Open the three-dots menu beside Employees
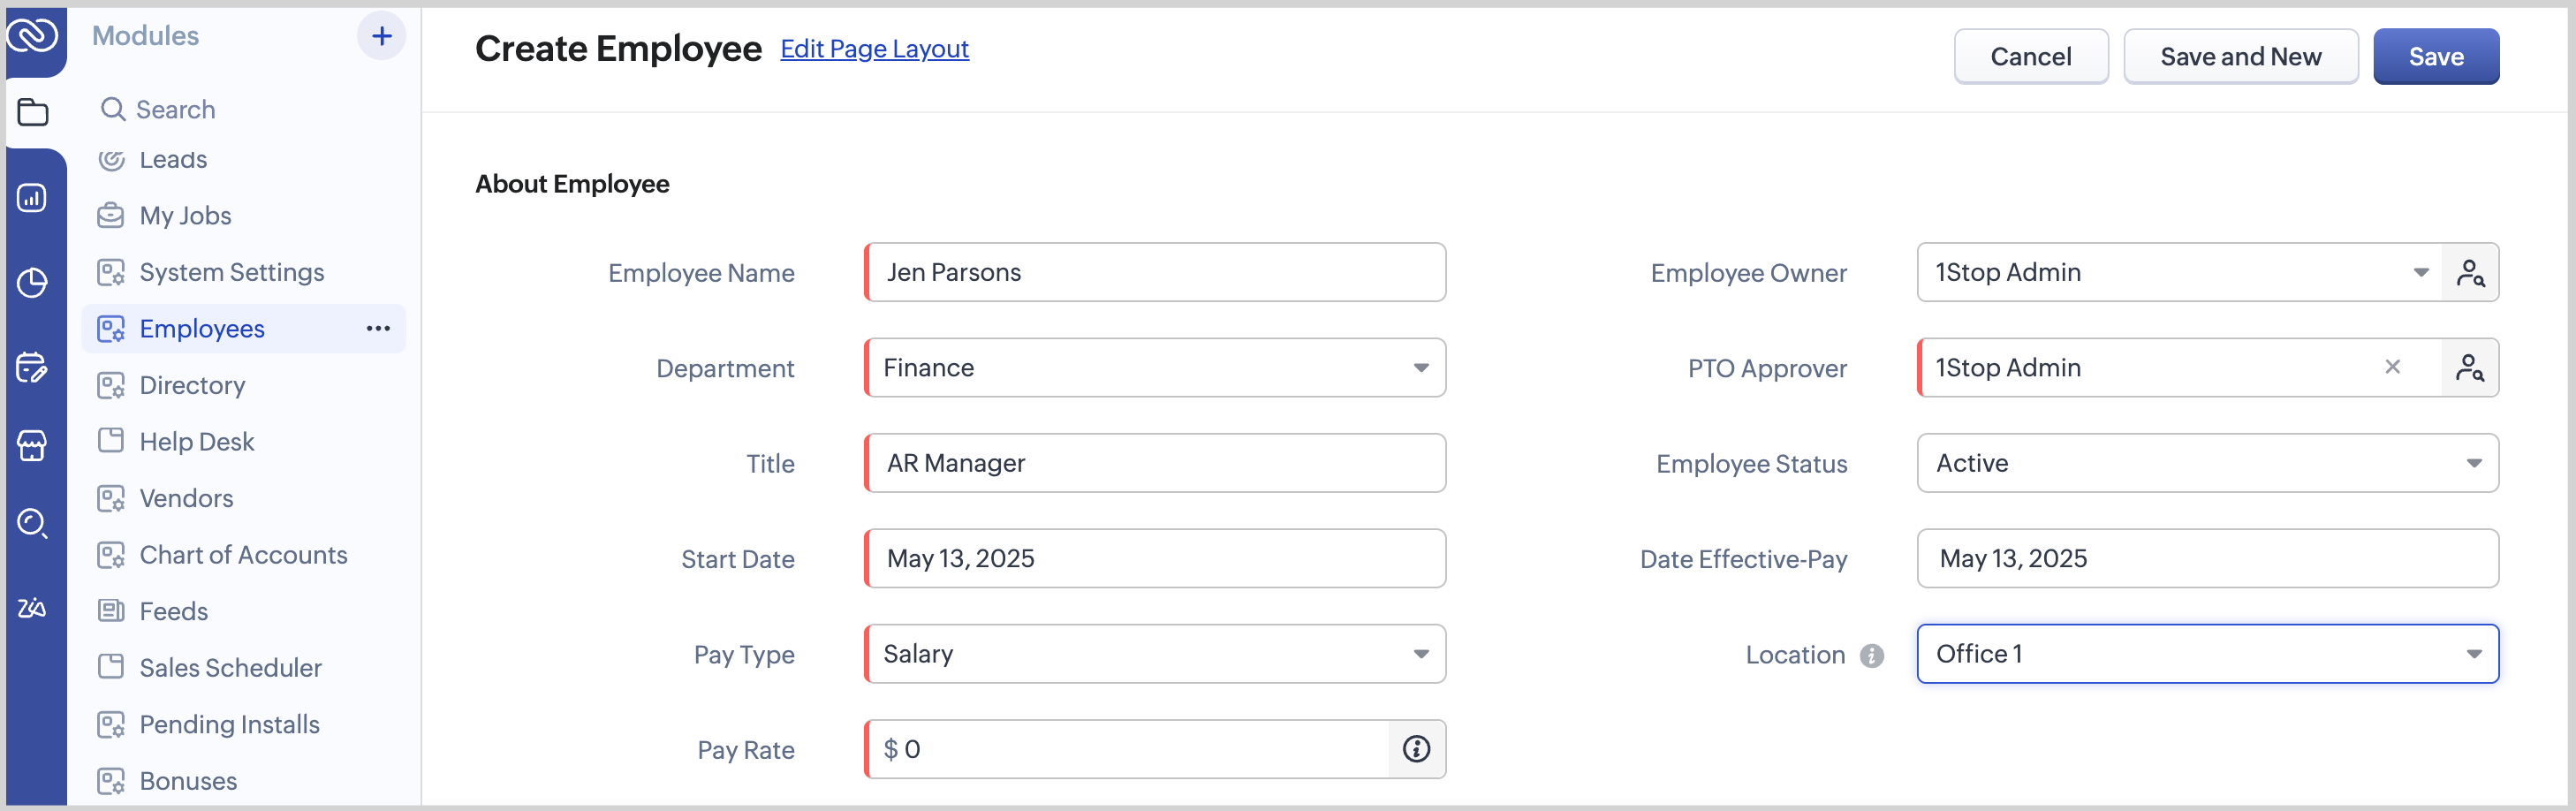 [378, 329]
